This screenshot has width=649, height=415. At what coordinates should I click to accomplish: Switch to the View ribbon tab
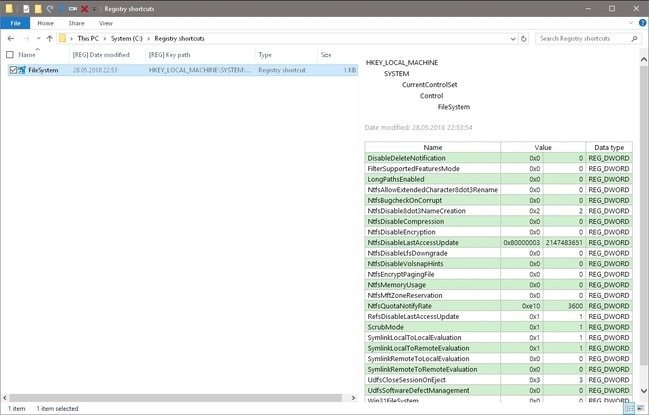pos(104,22)
